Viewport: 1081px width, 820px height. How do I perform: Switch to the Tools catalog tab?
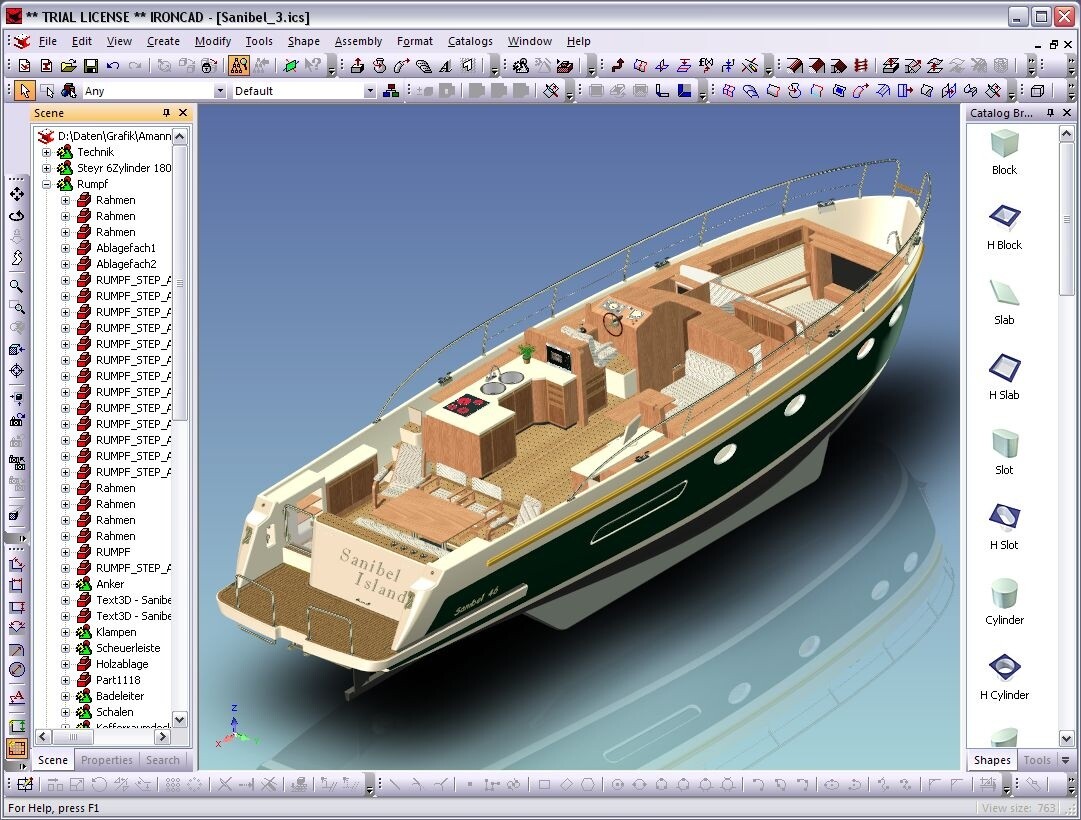1037,760
